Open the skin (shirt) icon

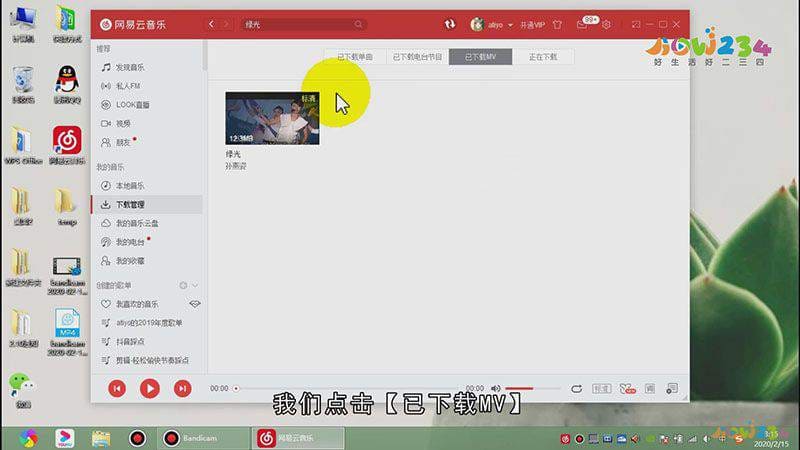coord(557,24)
